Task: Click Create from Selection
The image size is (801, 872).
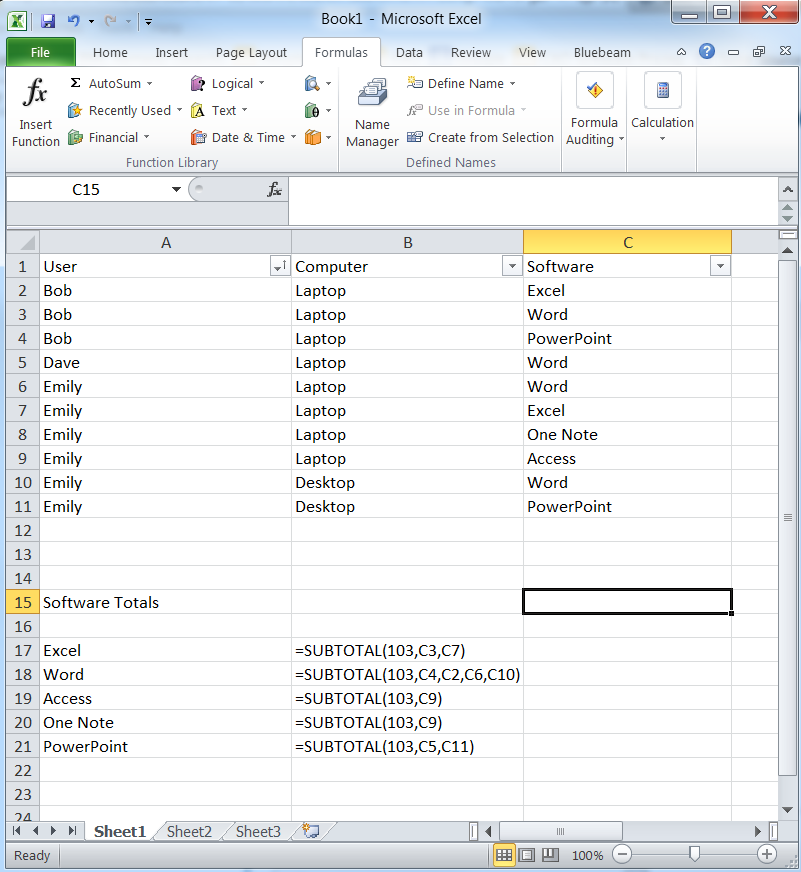Action: pos(480,137)
